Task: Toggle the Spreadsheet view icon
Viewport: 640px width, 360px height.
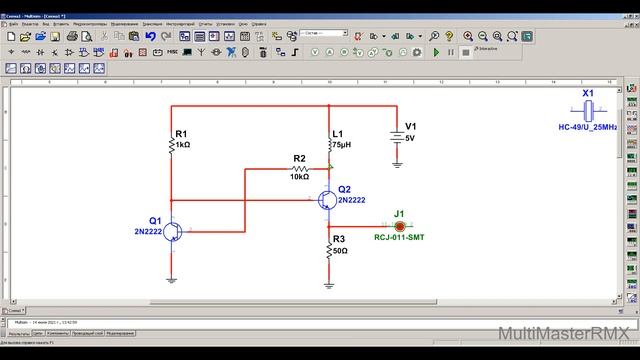Action: coord(199,36)
